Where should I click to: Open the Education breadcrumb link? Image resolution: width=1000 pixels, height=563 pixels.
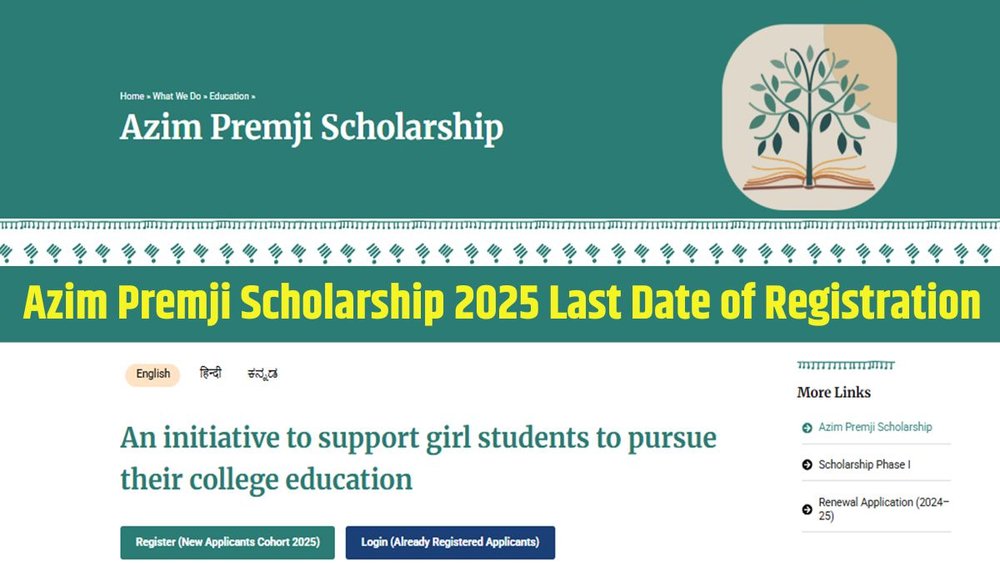[x=229, y=96]
